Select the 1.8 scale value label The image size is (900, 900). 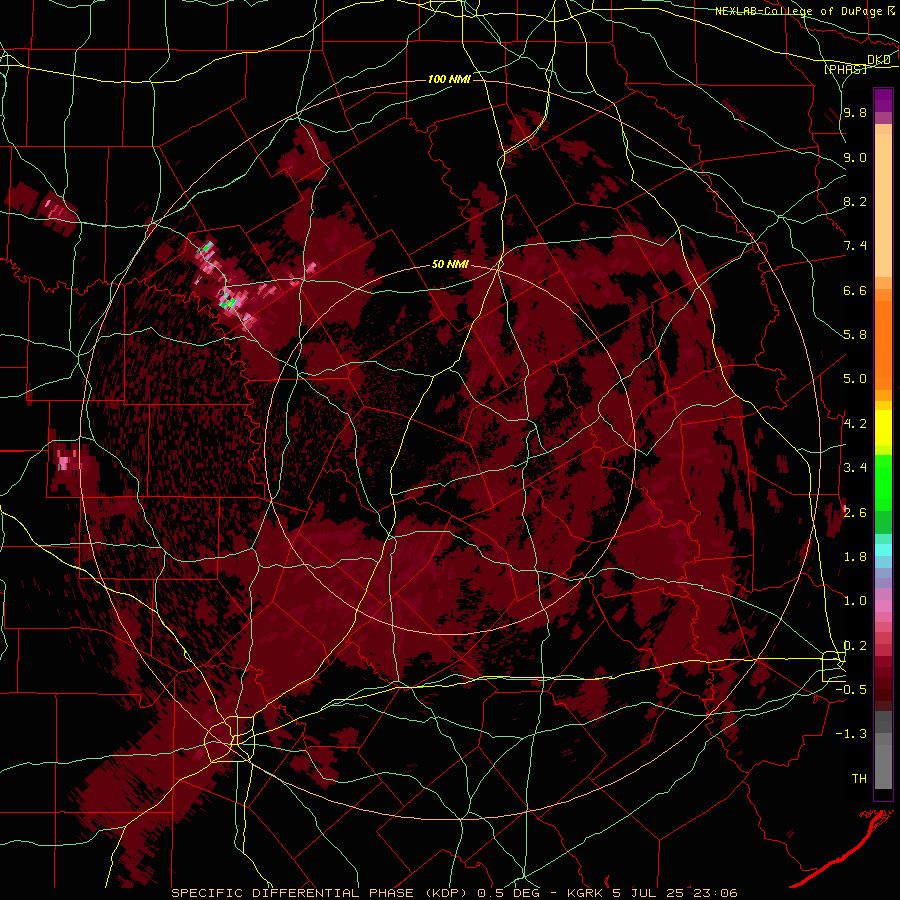point(855,557)
